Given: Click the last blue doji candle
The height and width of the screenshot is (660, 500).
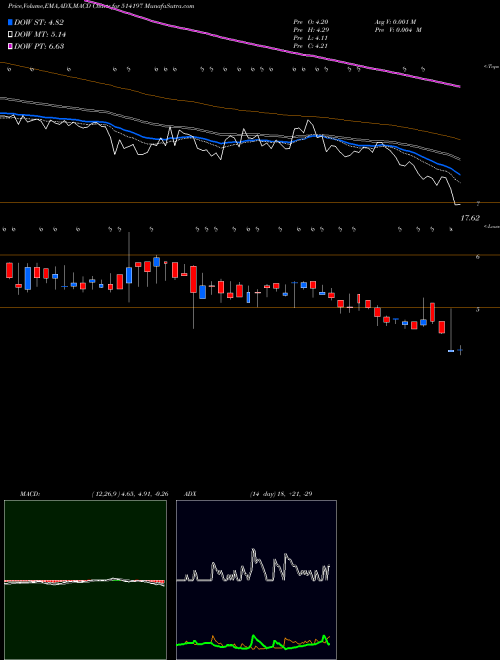Looking at the screenshot, I should pos(460,350).
